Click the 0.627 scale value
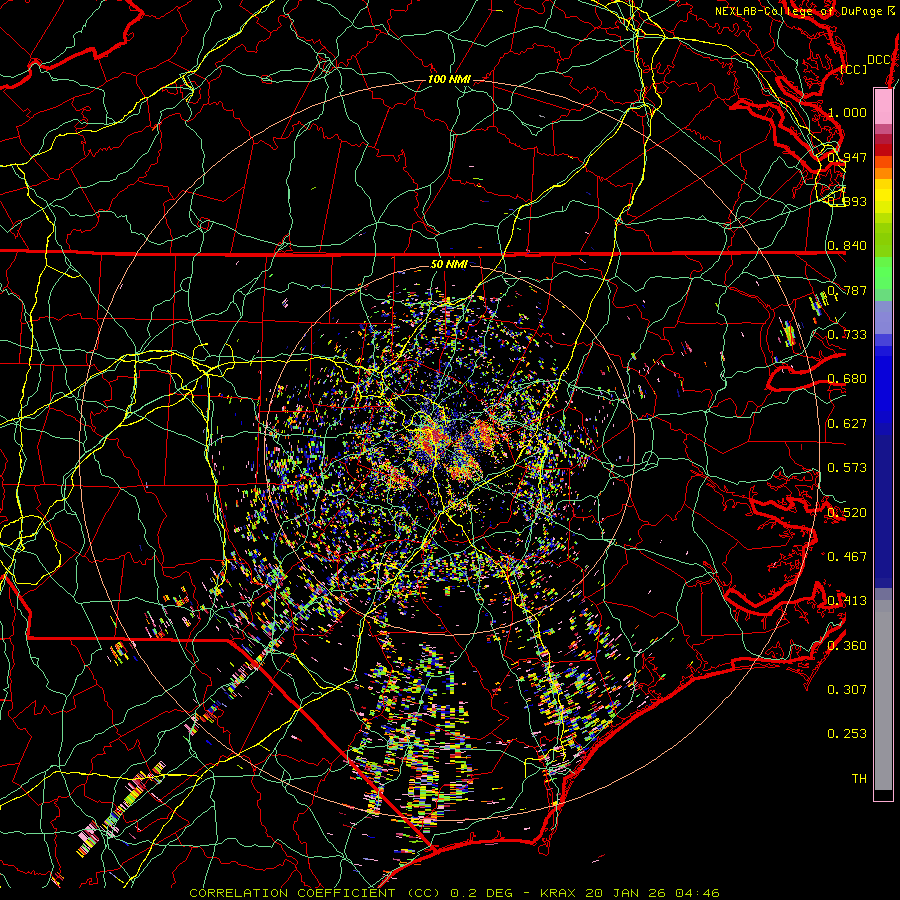Screen dimensions: 900x900 coord(847,424)
